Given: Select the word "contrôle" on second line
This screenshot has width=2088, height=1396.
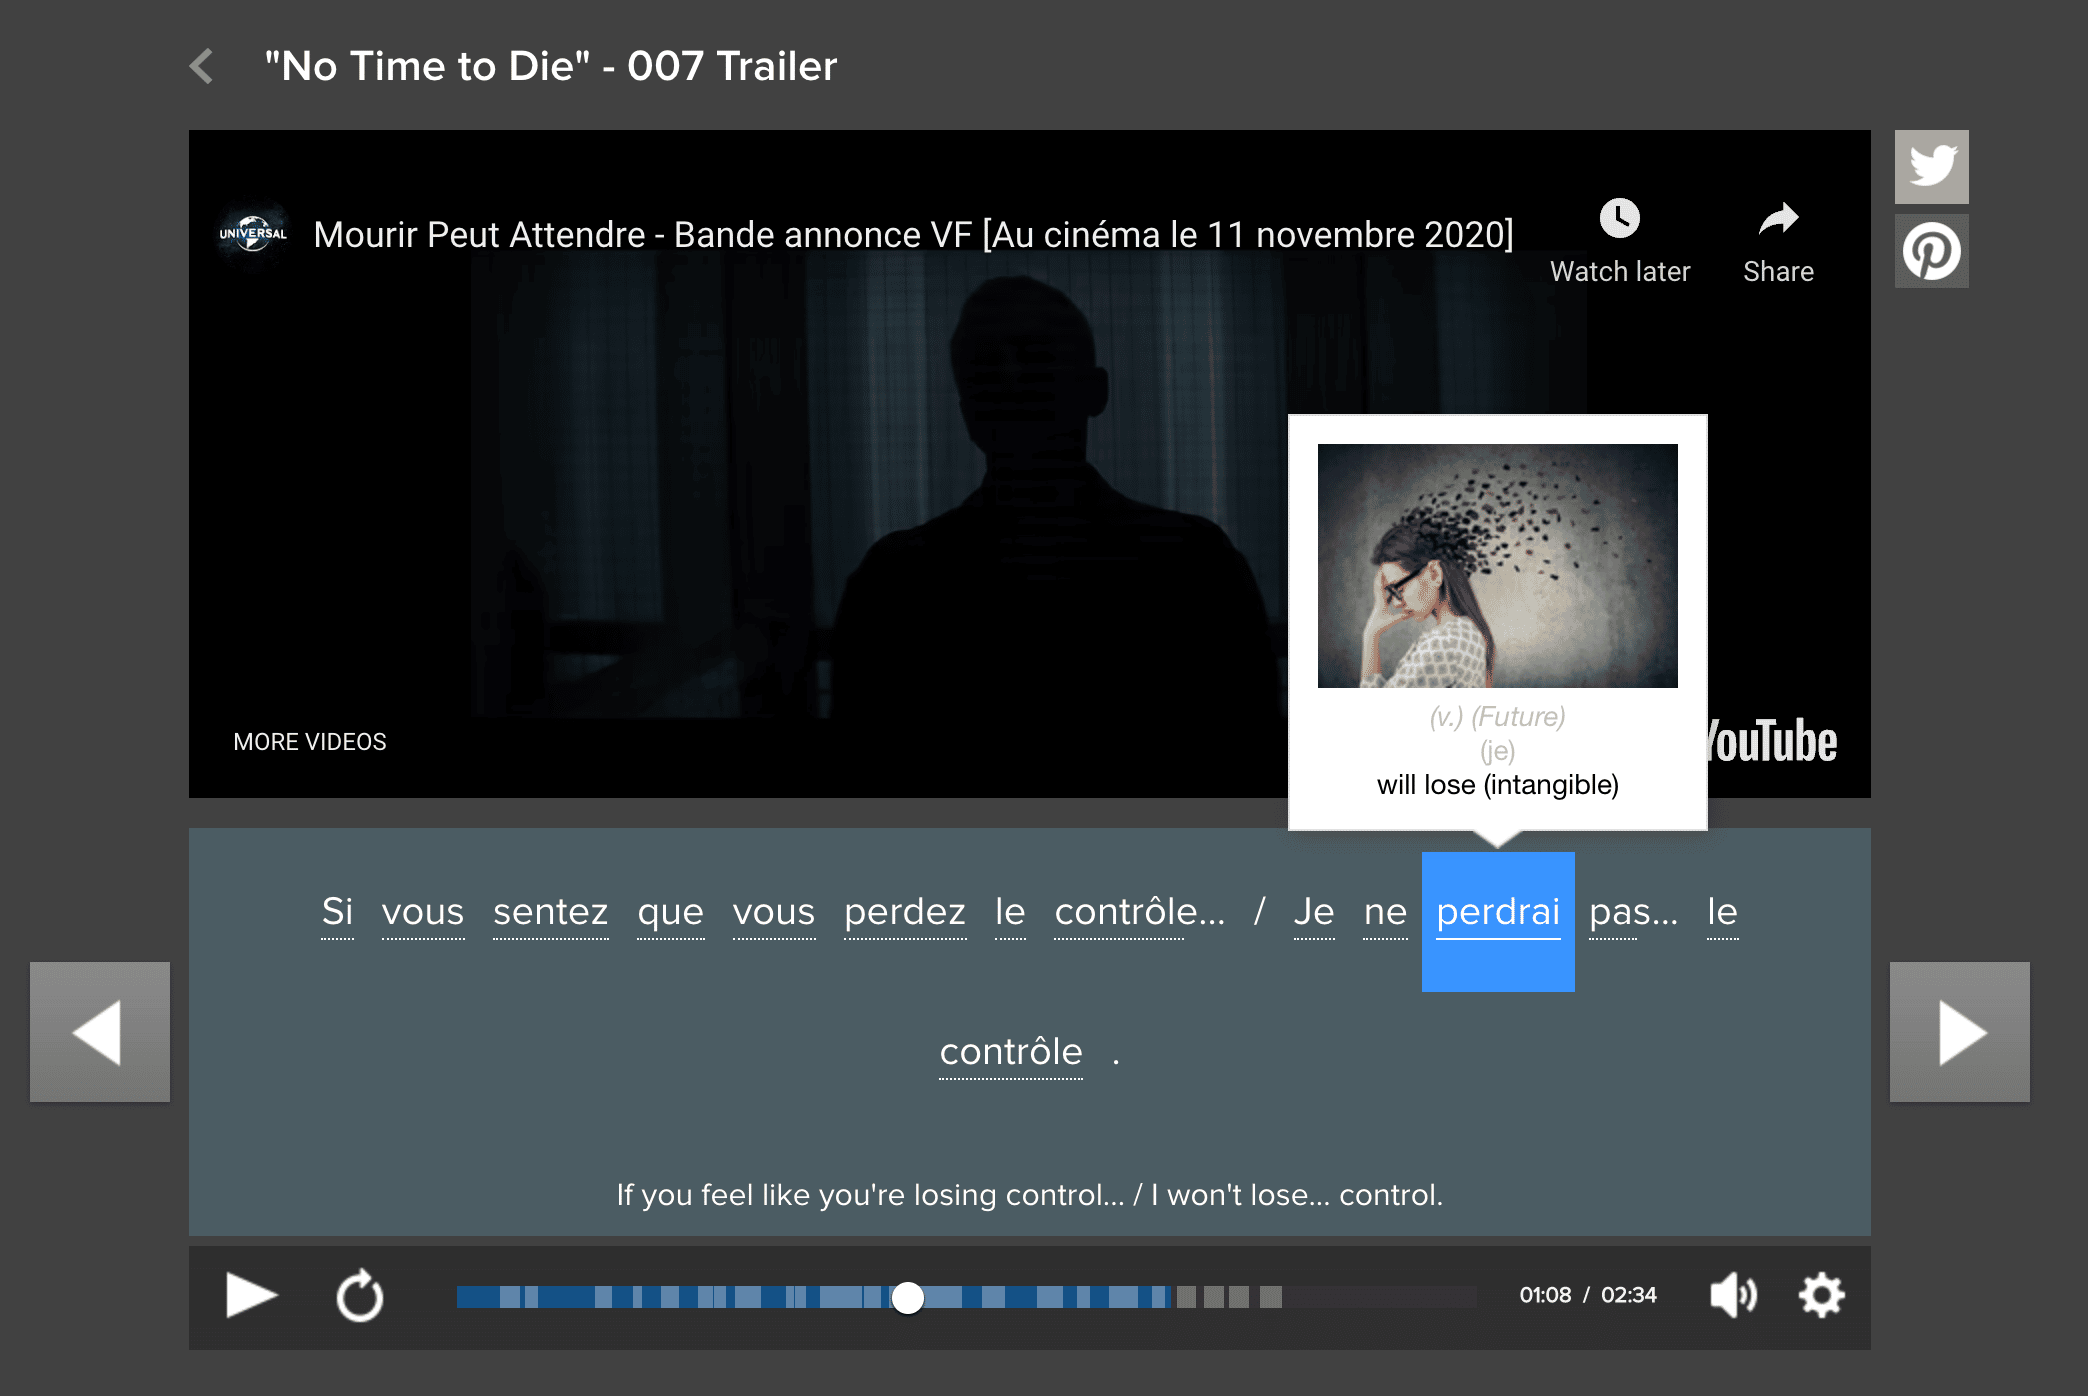Looking at the screenshot, I should 1010,1052.
